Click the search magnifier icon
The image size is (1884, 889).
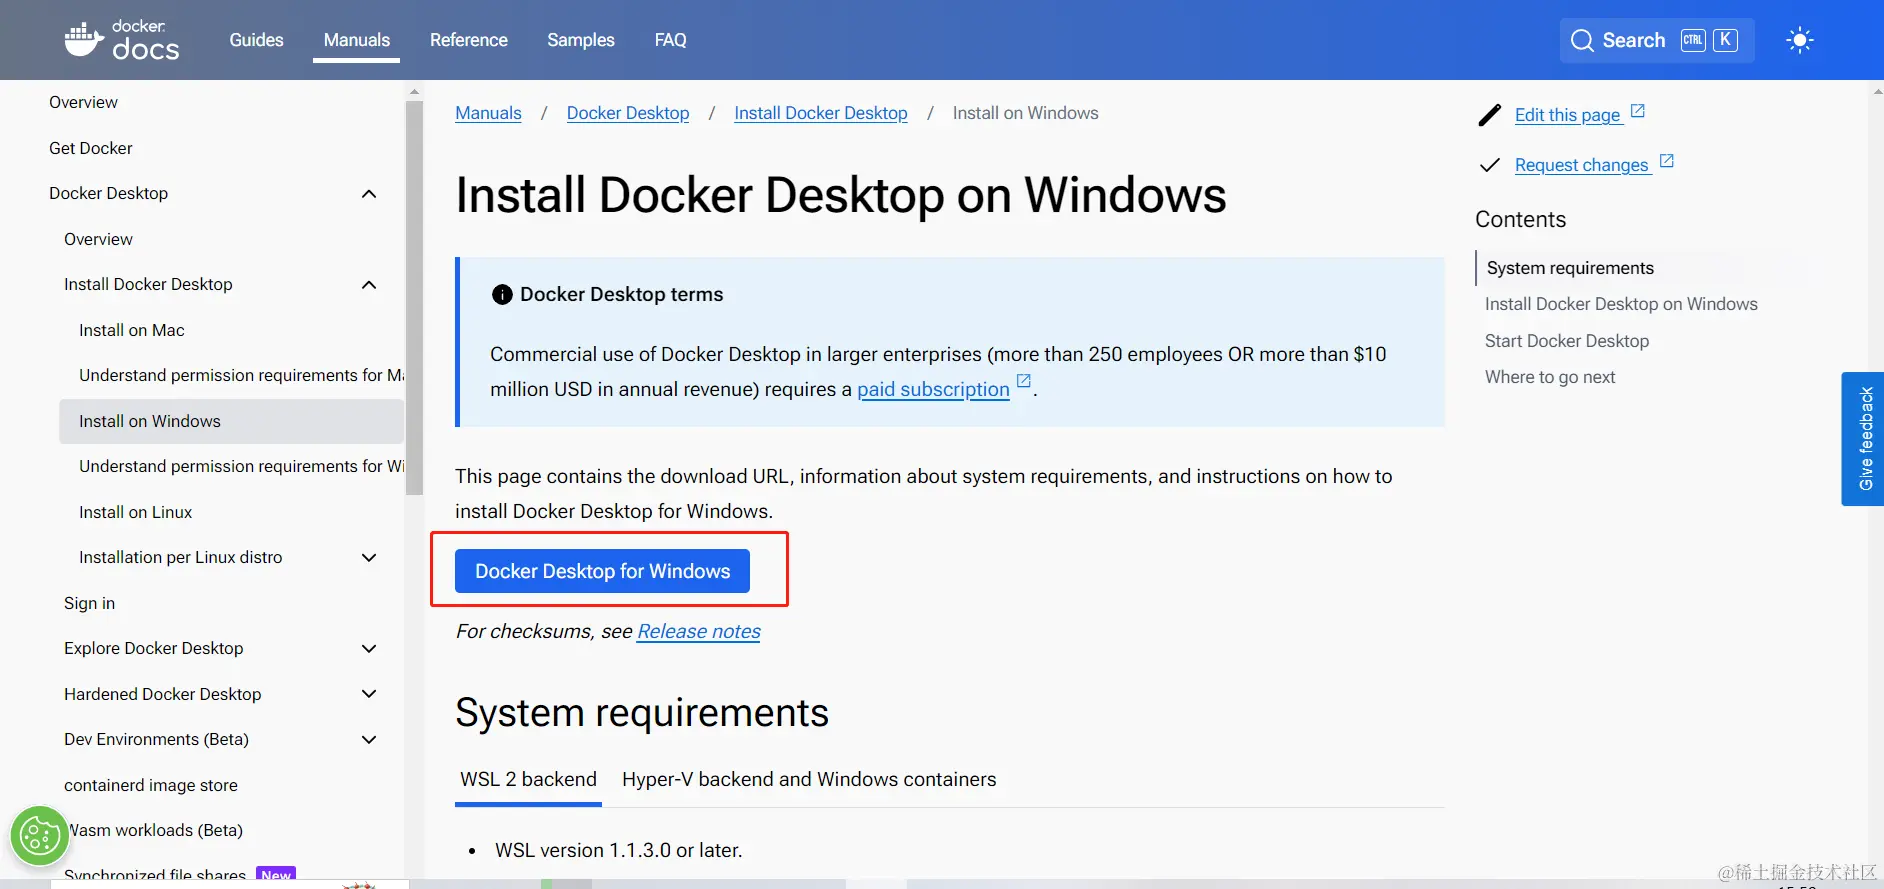tap(1581, 40)
